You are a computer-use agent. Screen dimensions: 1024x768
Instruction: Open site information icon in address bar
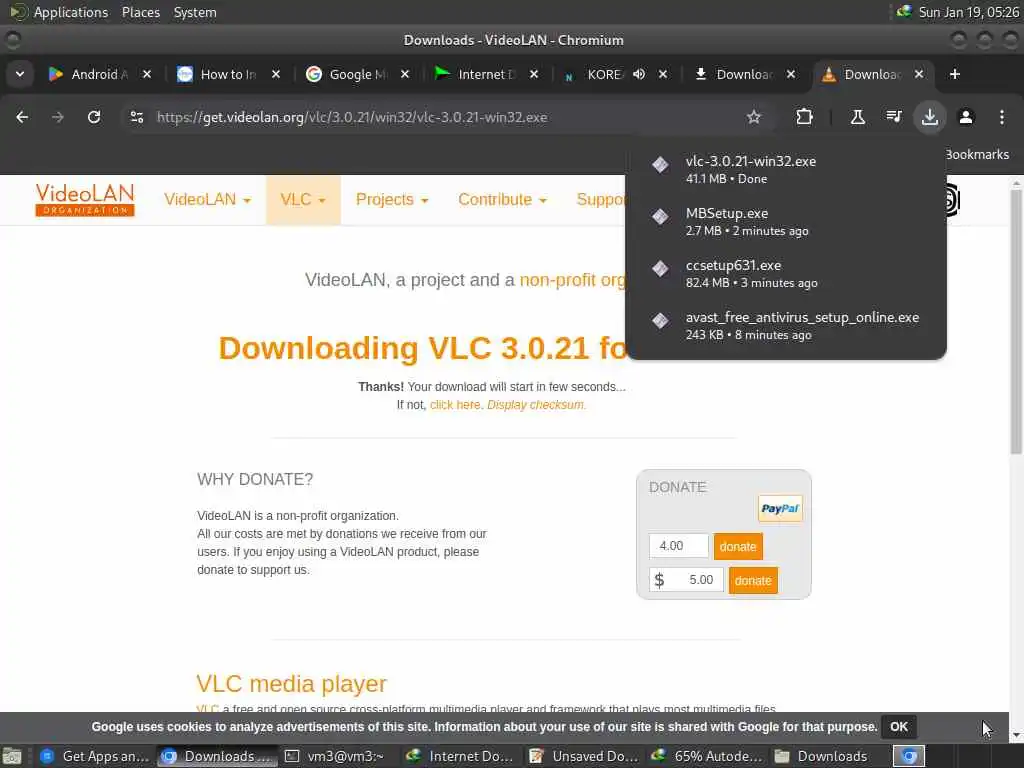(x=137, y=117)
